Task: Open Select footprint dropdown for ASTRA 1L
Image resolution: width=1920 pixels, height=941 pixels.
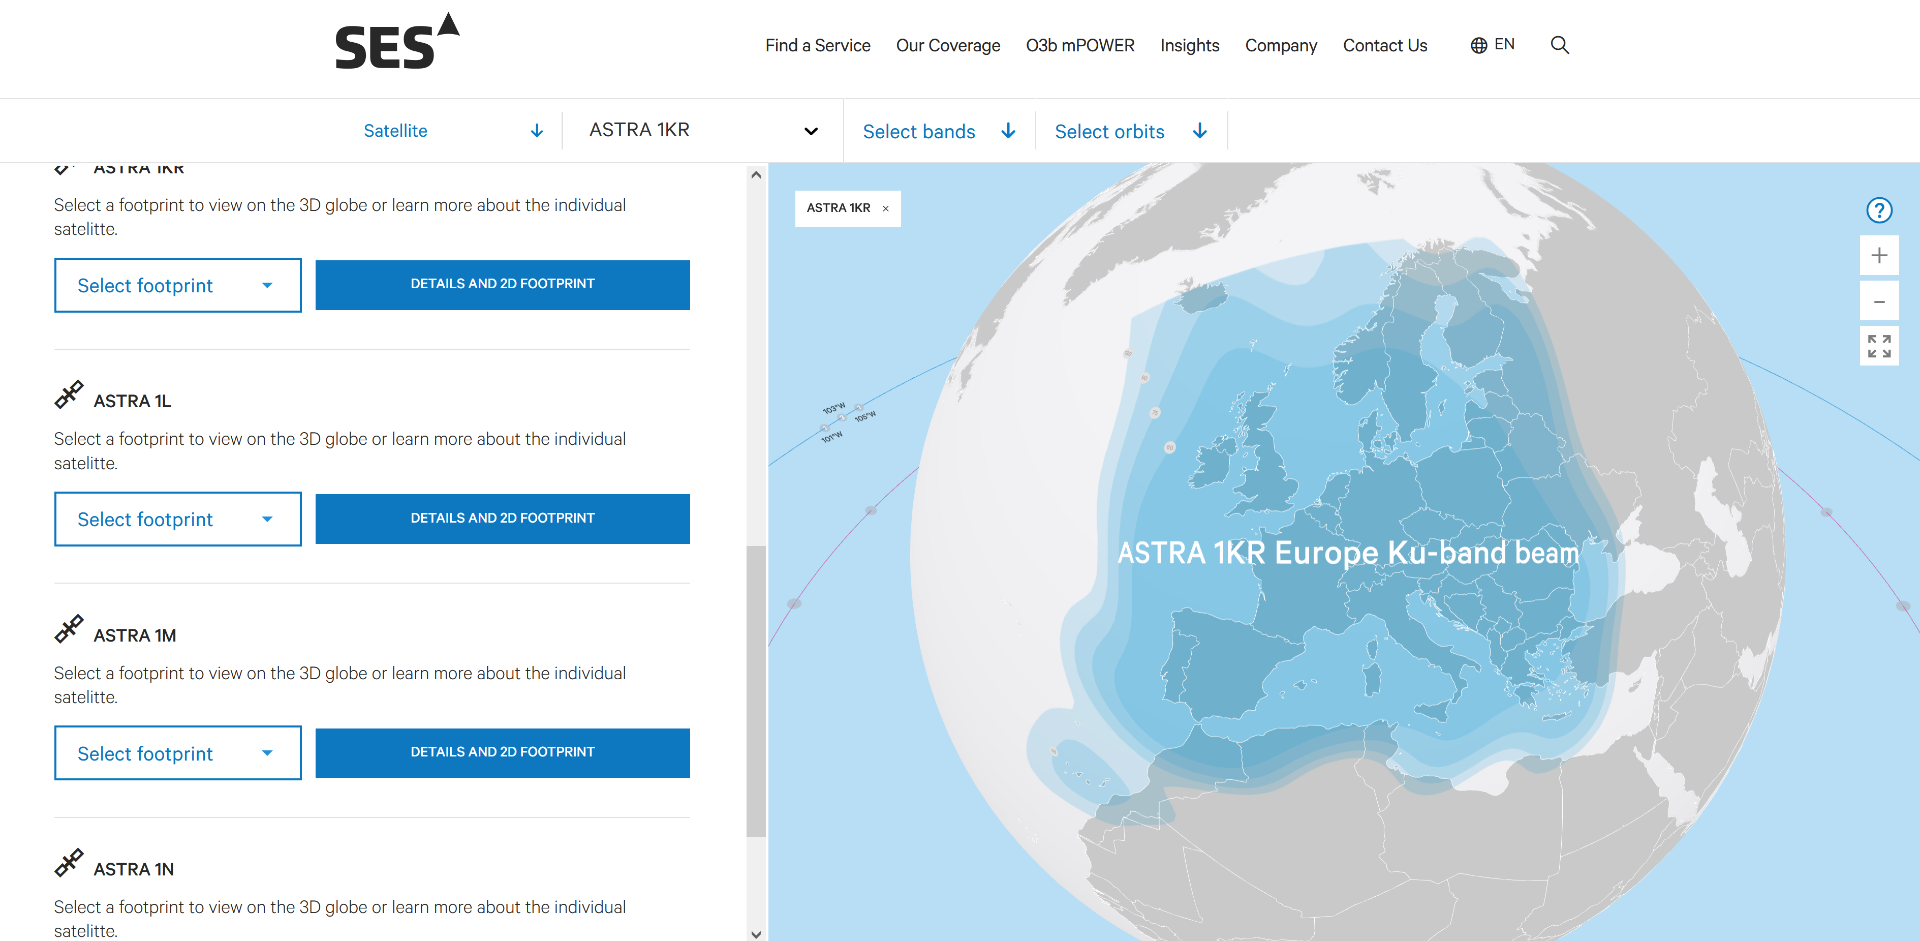Action: coord(177,519)
